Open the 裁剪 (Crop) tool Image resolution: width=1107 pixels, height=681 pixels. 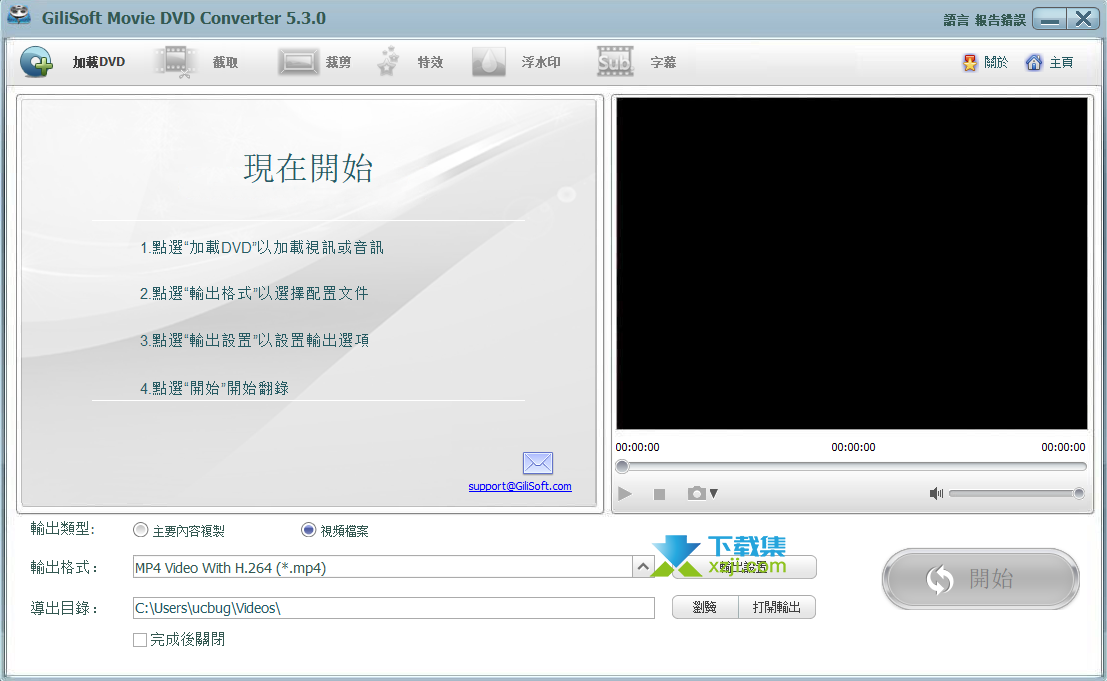click(315, 62)
